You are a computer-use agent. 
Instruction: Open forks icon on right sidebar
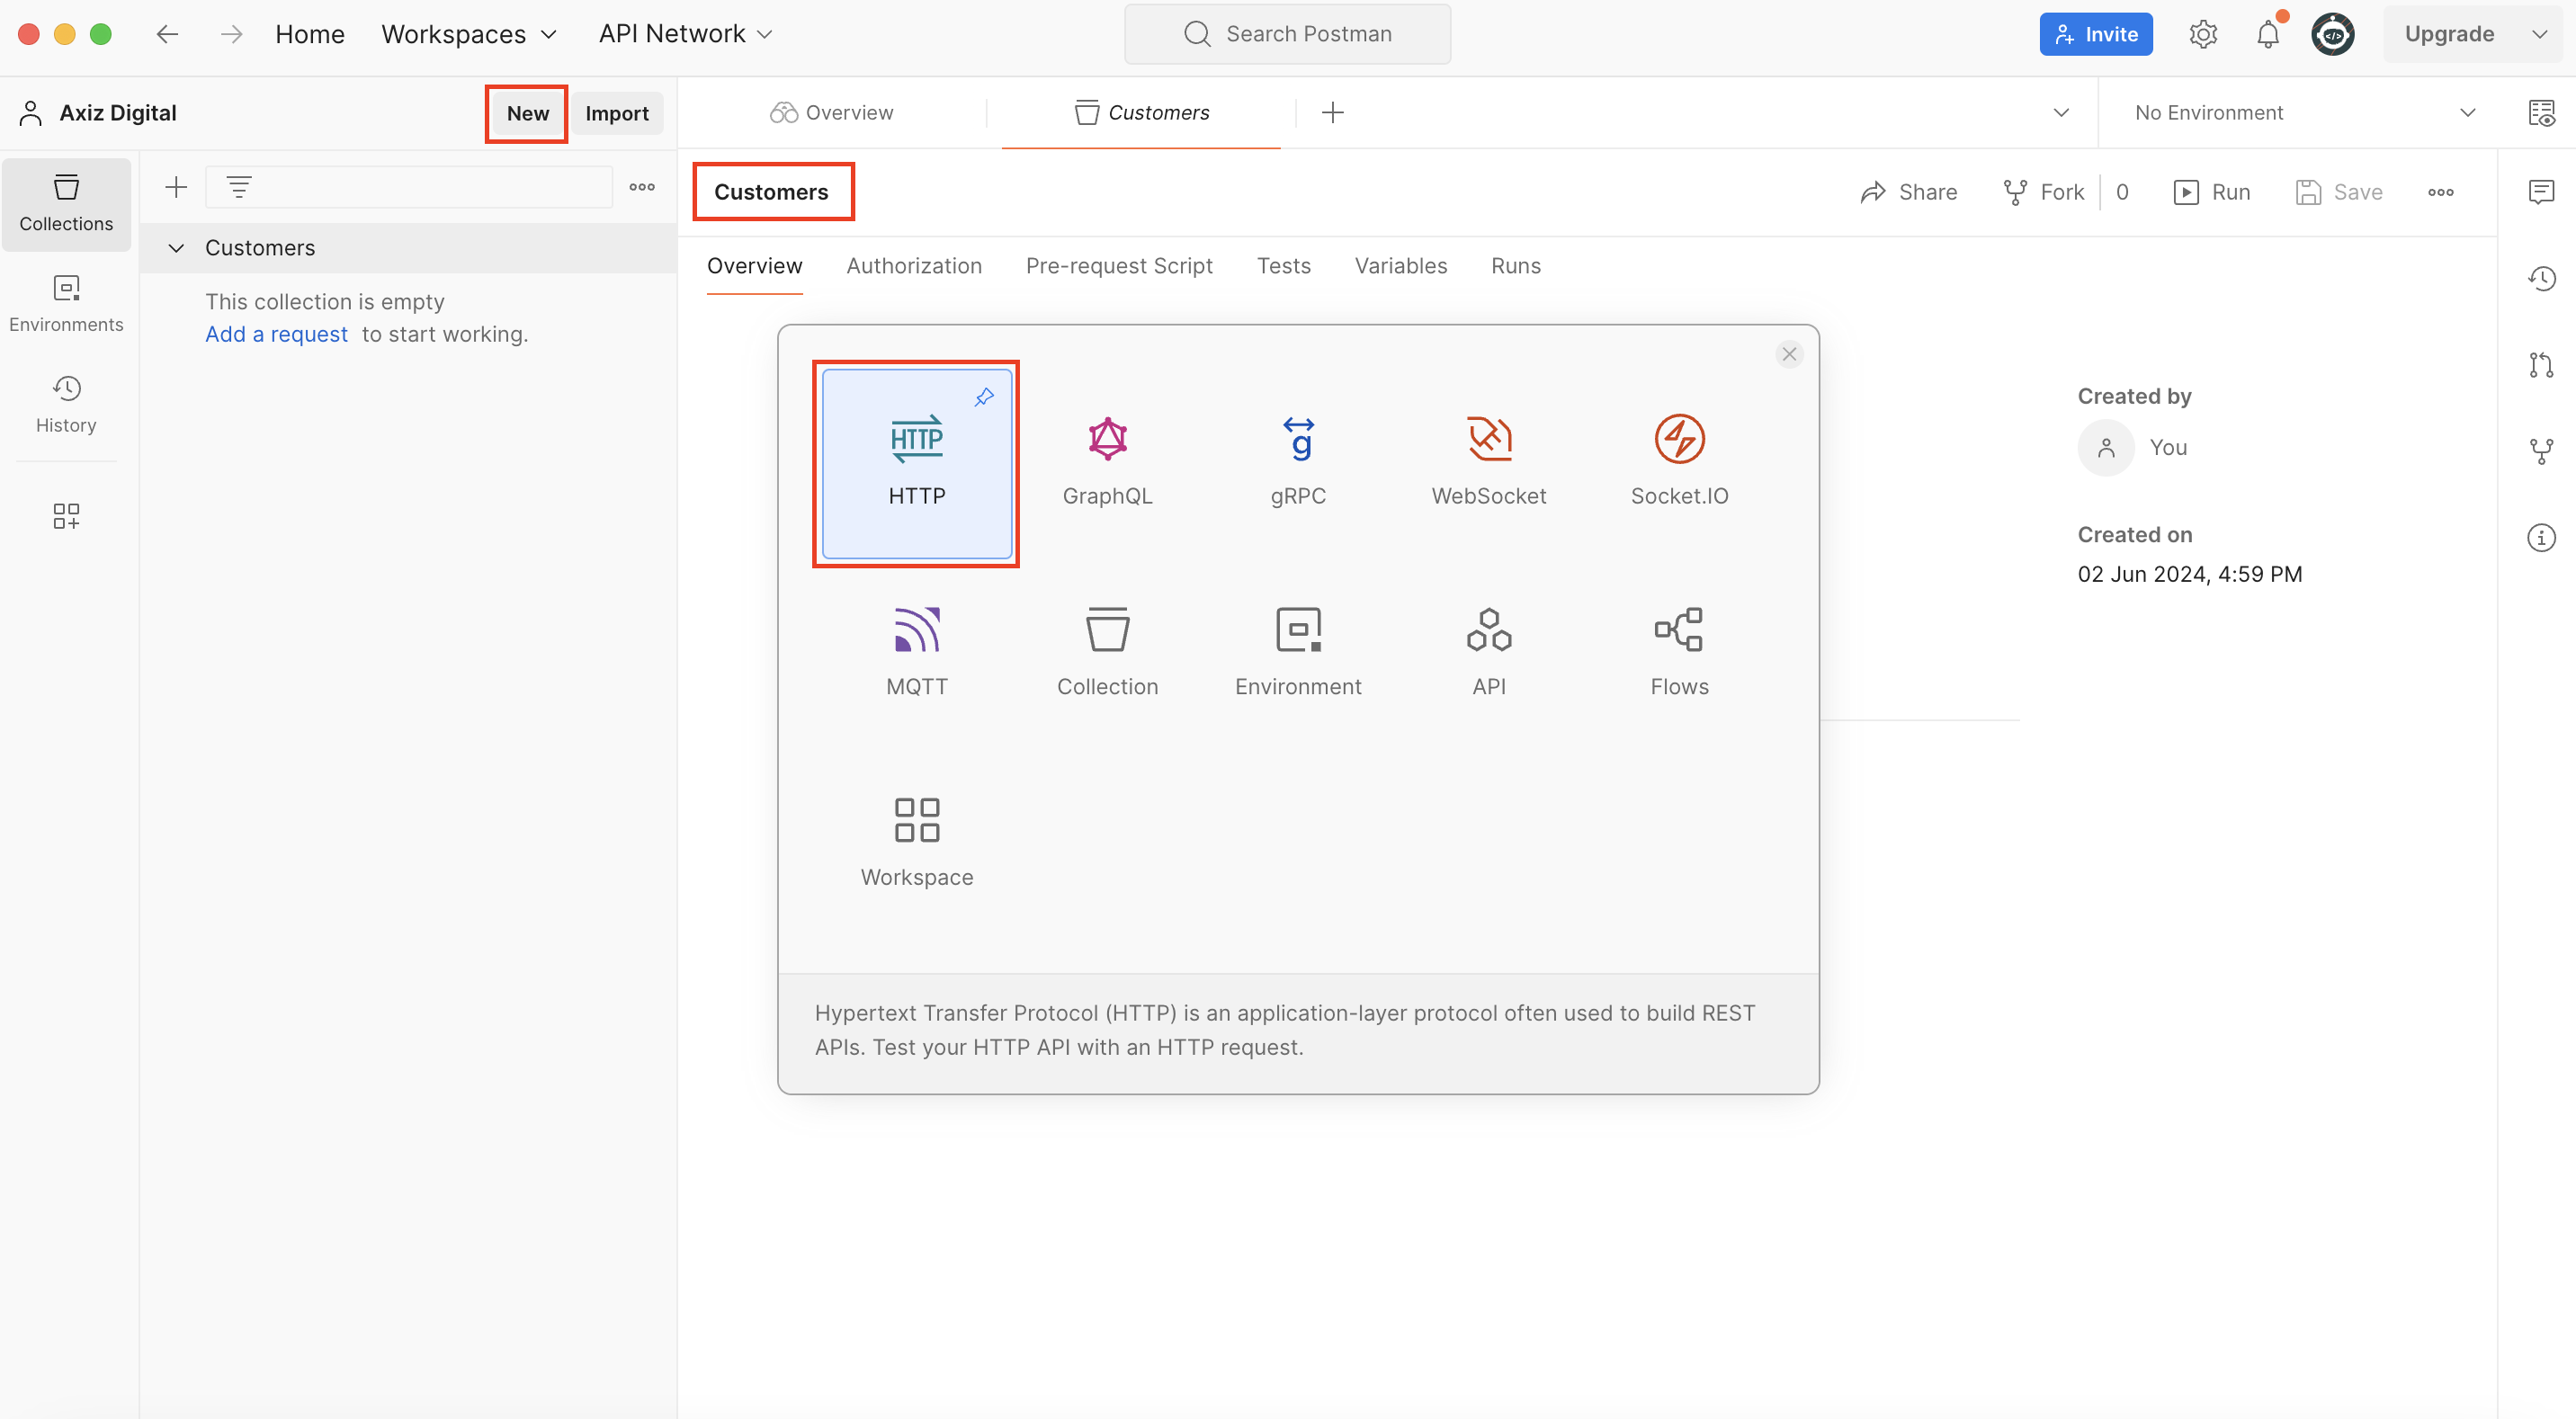coord(2541,451)
